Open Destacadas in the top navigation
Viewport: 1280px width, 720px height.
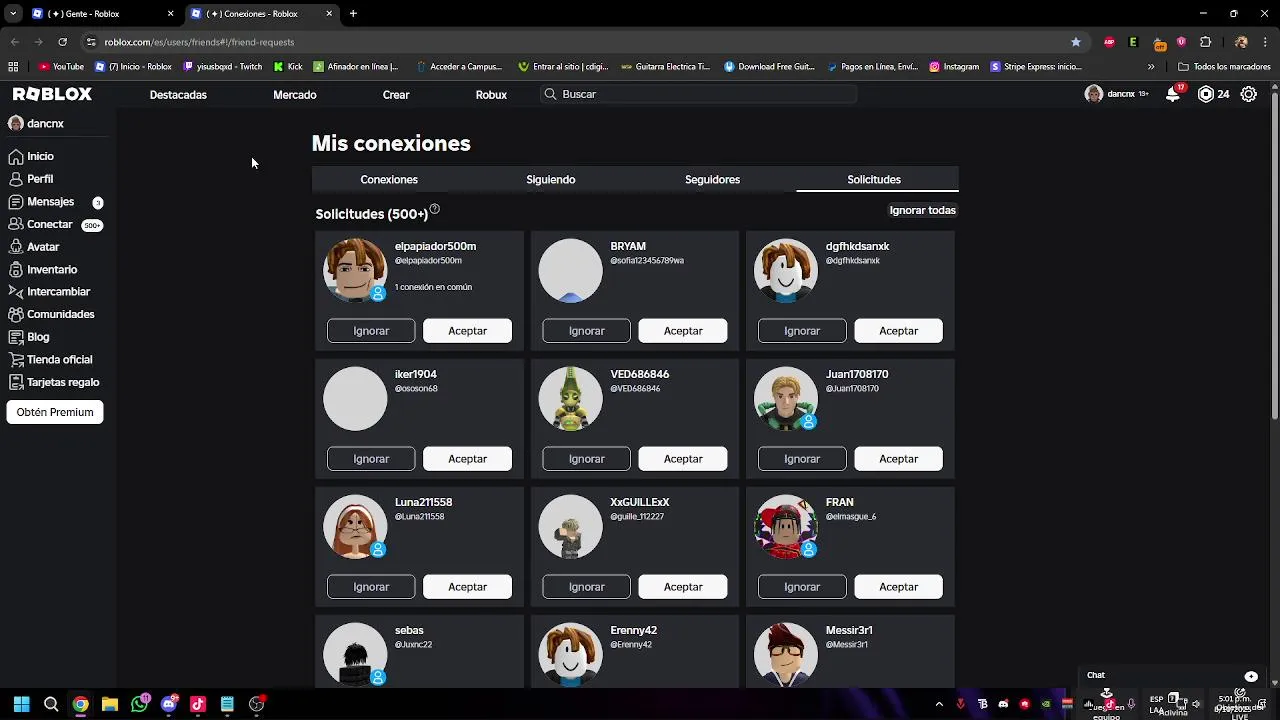tap(178, 95)
